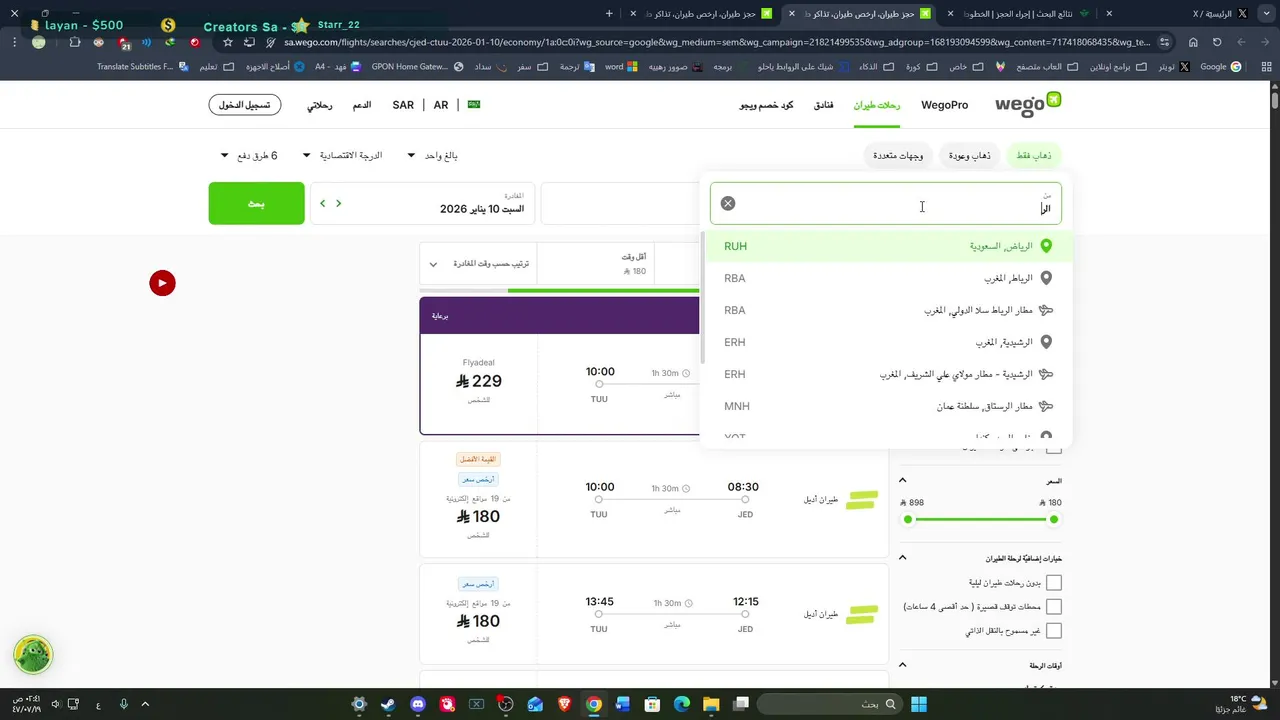Open File Explorer from the taskbar
This screenshot has width=1280, height=720.
(x=710, y=704)
